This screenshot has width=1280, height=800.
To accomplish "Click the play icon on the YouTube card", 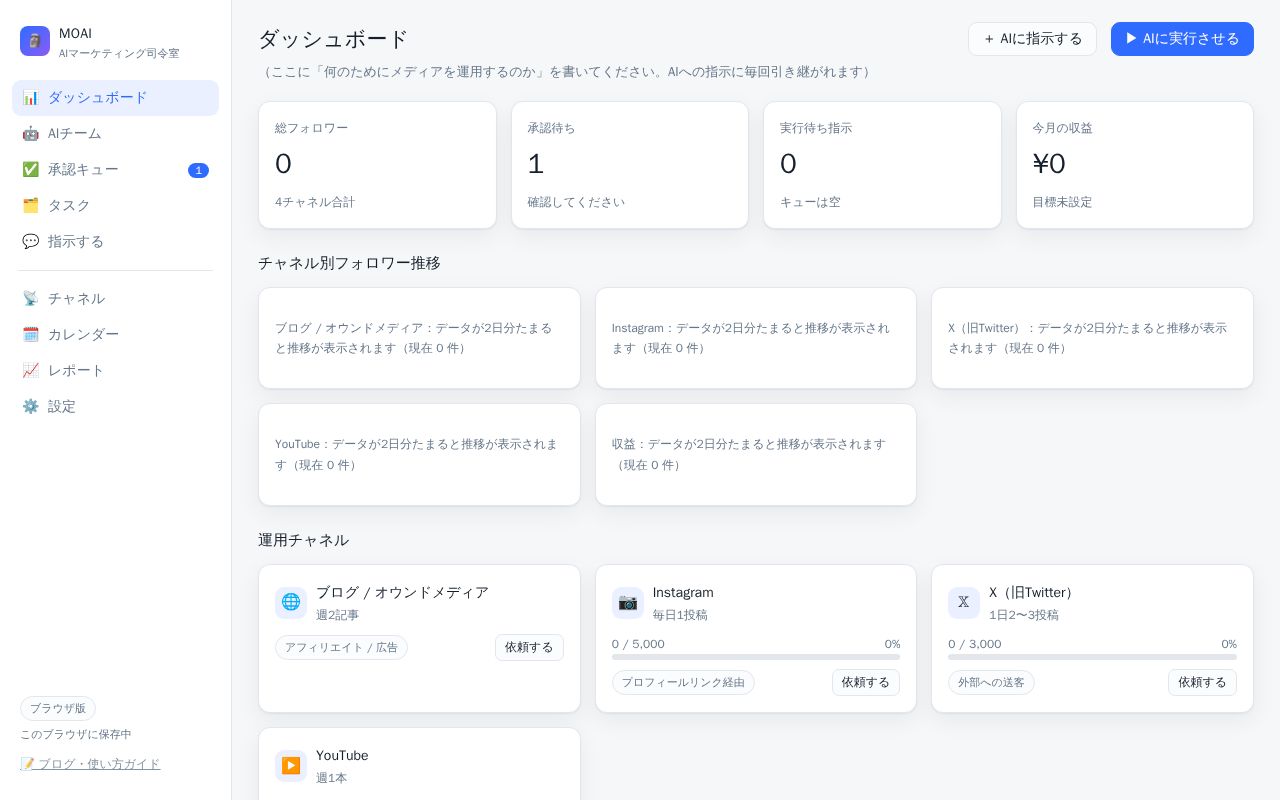I will pos(291,765).
